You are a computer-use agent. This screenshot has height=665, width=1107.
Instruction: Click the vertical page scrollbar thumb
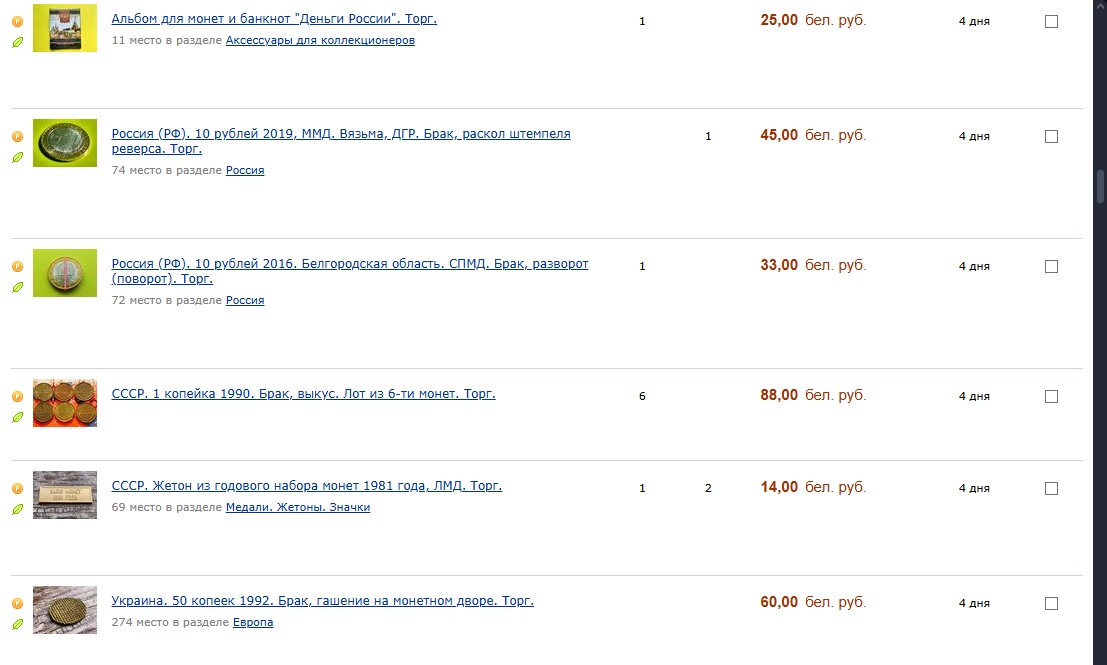point(1100,186)
